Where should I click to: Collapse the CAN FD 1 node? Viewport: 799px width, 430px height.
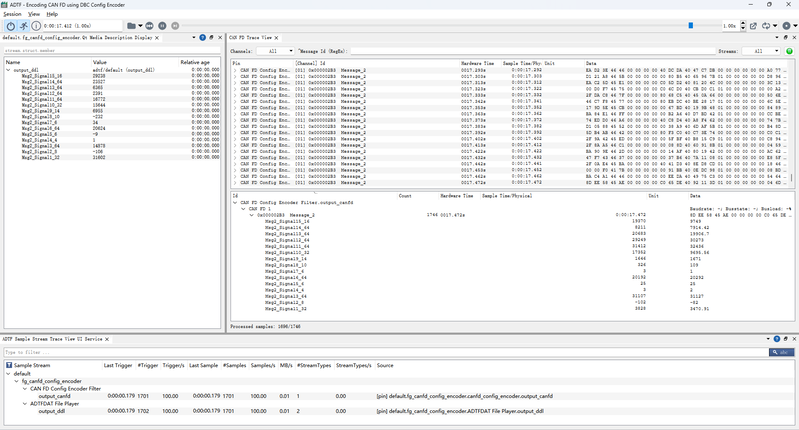(x=243, y=209)
